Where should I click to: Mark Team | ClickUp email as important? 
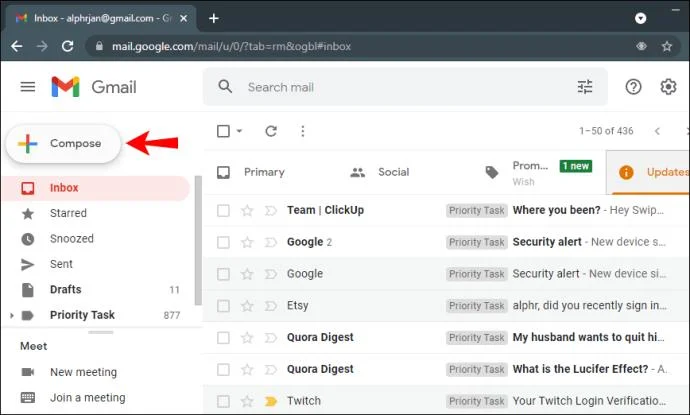point(271,210)
